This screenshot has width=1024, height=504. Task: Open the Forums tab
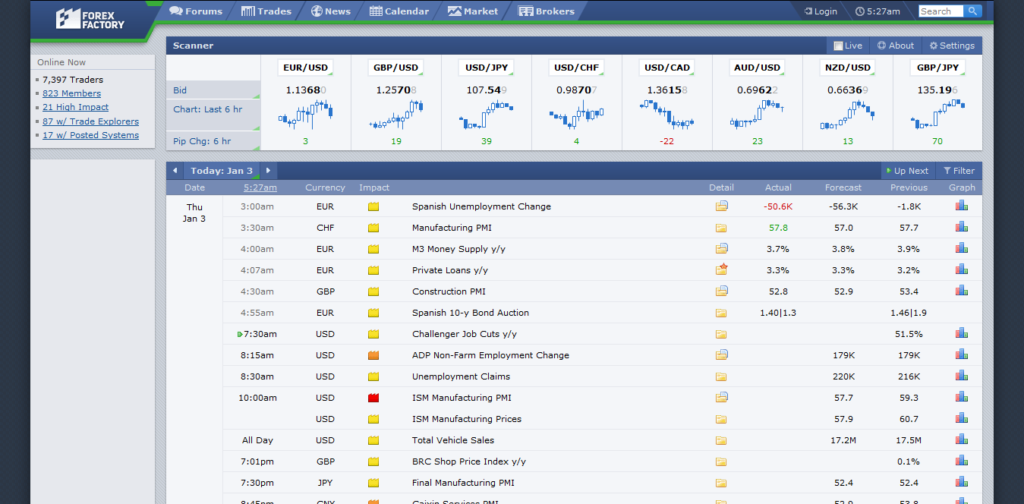click(x=196, y=11)
